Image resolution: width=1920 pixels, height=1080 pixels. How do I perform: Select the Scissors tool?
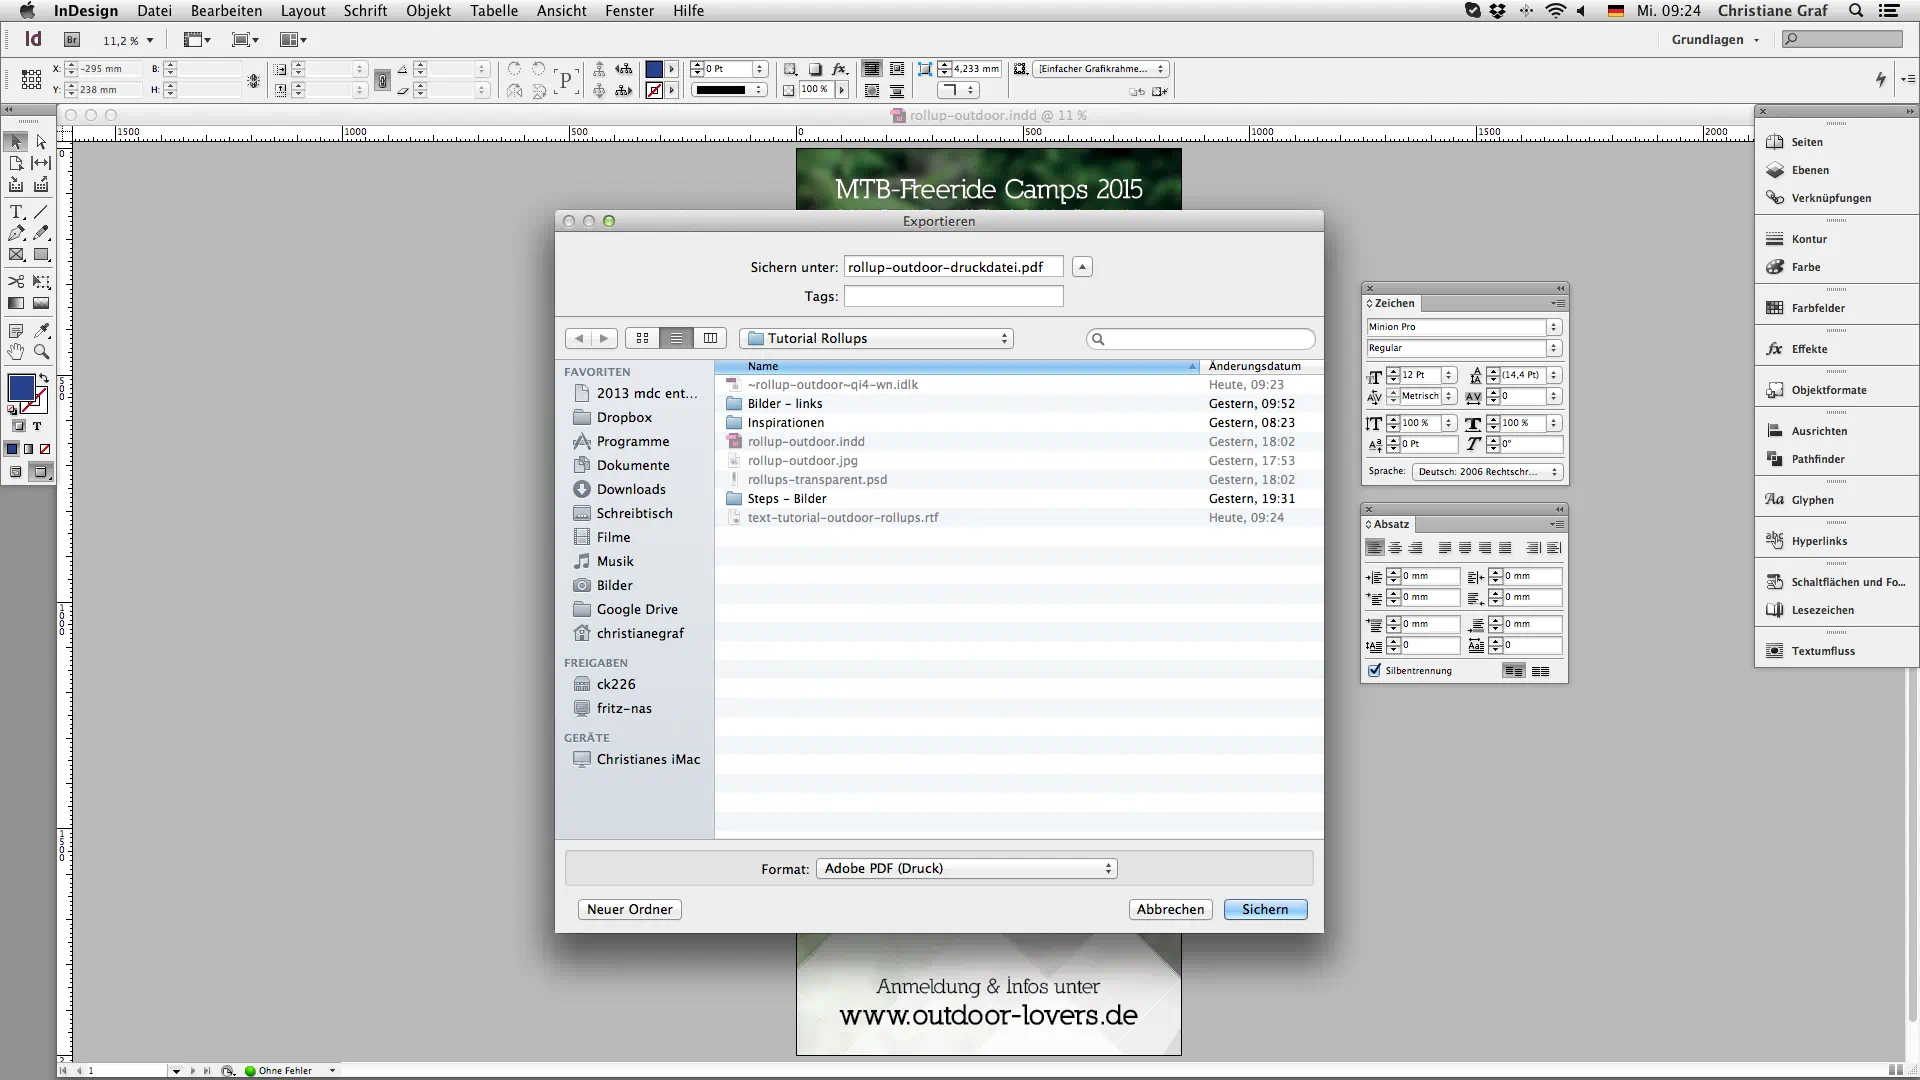point(16,282)
